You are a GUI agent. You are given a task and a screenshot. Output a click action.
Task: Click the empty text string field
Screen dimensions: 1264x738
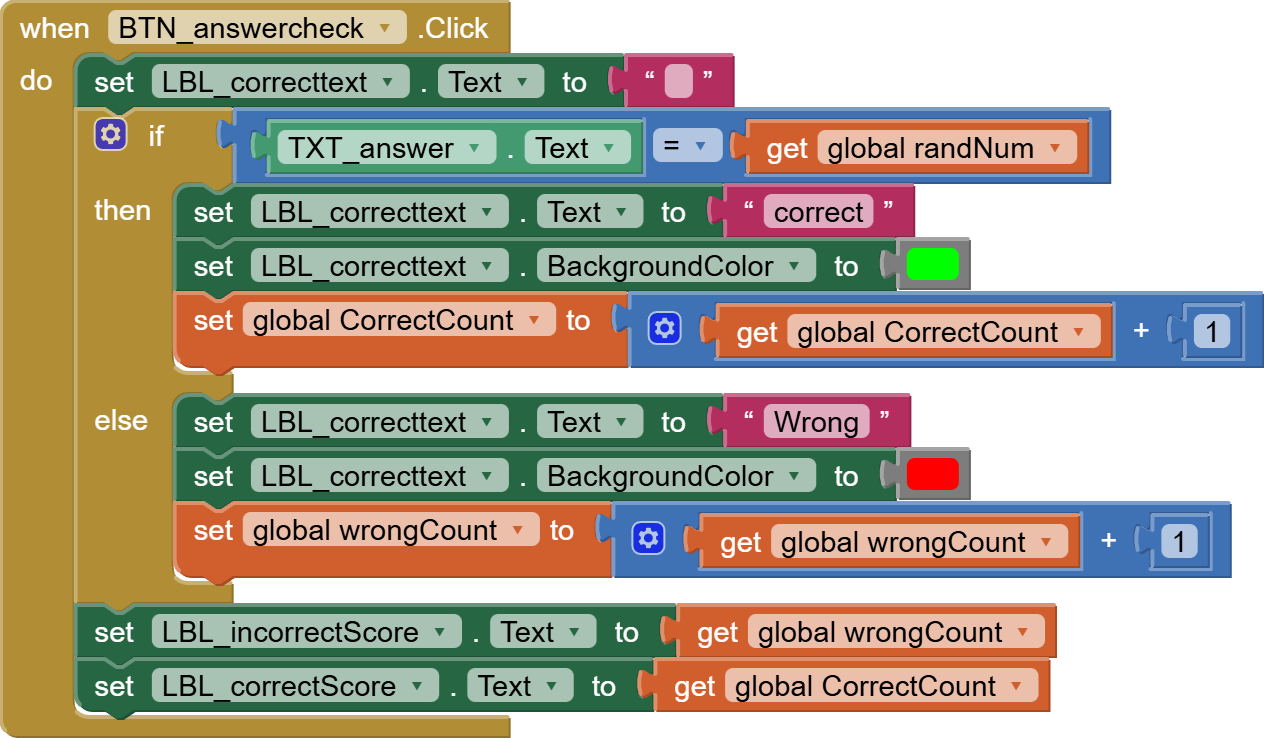[x=679, y=82]
